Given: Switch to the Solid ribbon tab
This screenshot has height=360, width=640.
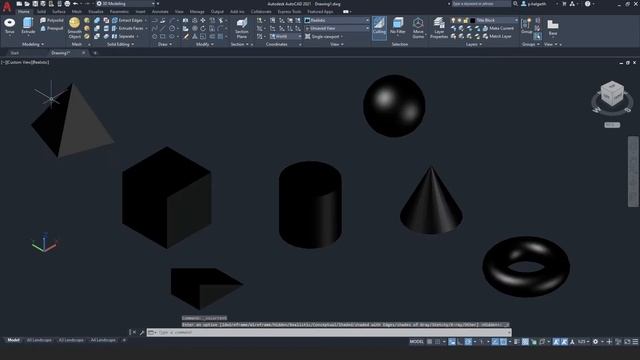Looking at the screenshot, I should click(x=41, y=11).
